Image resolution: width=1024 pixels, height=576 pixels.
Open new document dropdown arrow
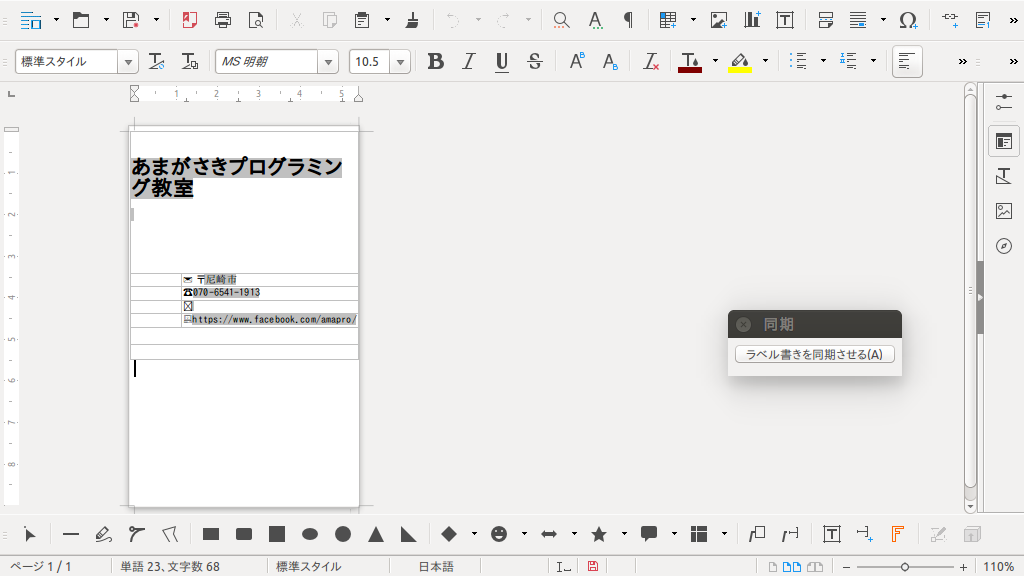click(x=56, y=20)
